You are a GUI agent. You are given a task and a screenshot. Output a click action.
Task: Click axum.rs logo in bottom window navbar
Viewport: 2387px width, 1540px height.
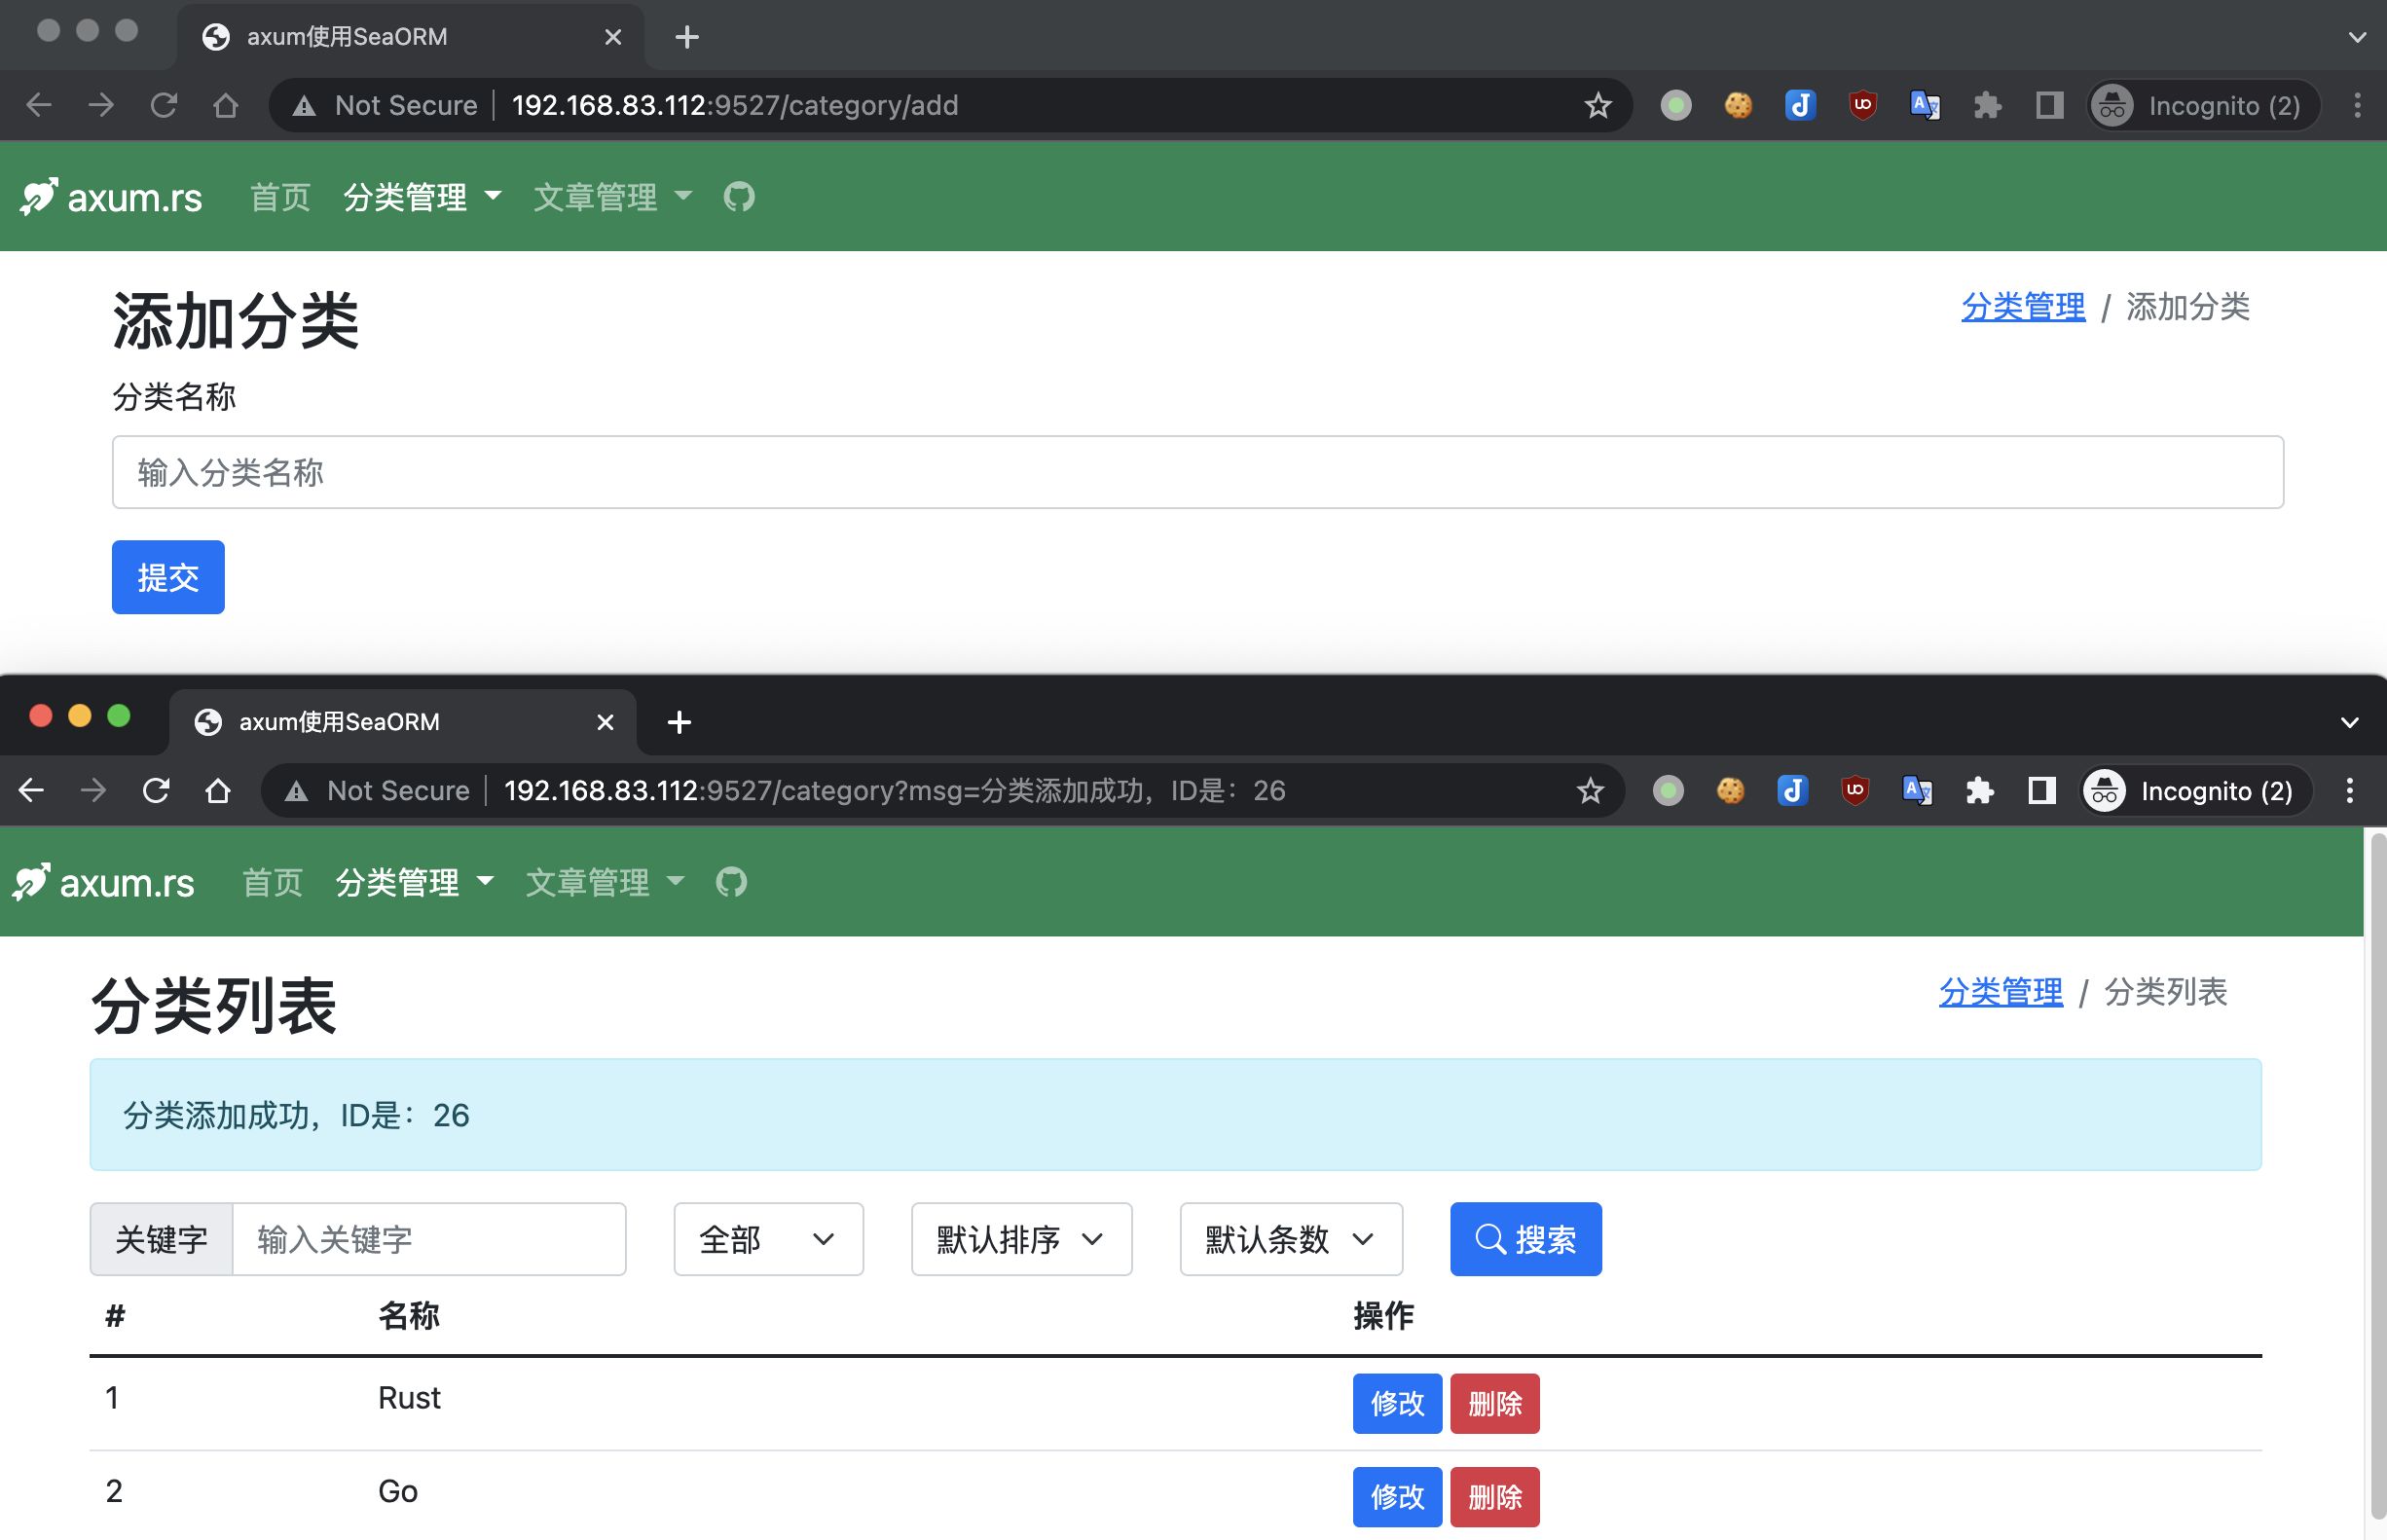click(103, 882)
